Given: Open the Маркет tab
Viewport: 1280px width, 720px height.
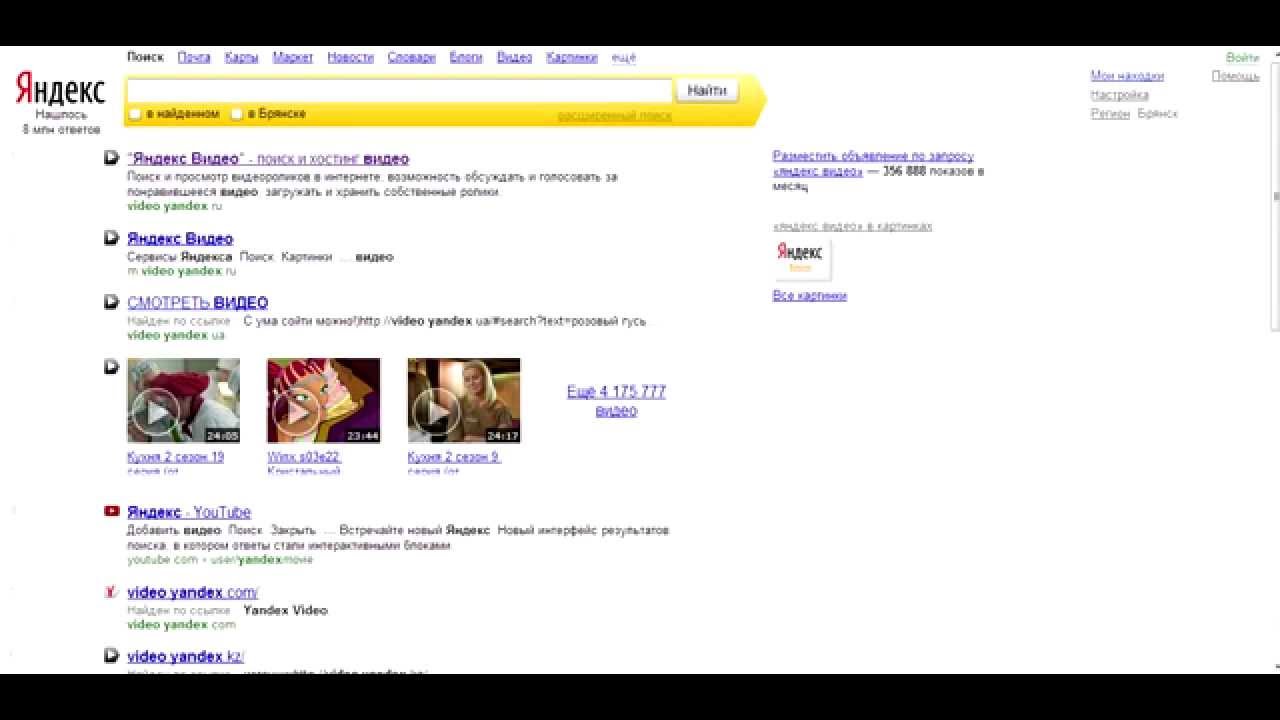Looking at the screenshot, I should (293, 58).
